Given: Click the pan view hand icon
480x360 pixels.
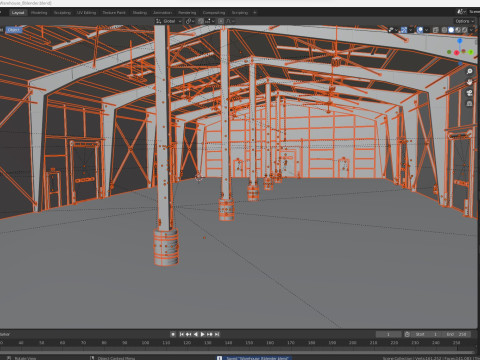Looking at the screenshot, I should coord(469,82).
